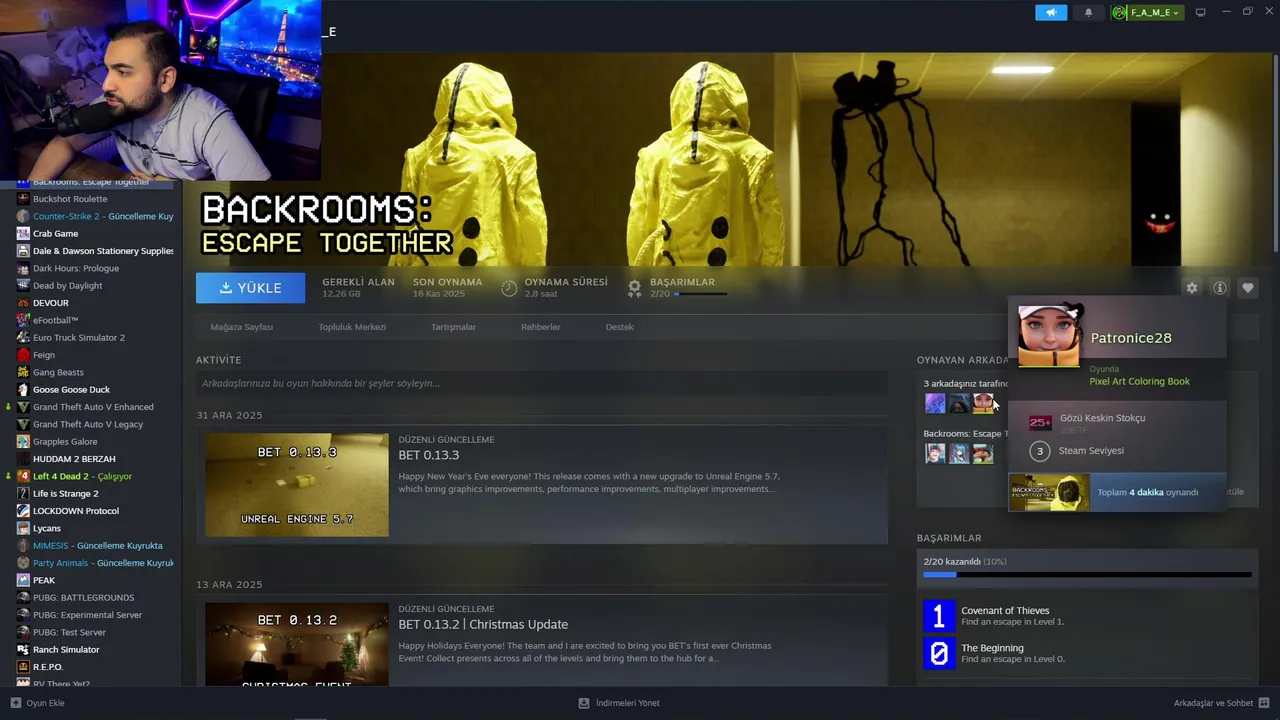The image size is (1280, 720).
Task: Open game settings gear icon
Action: (1192, 288)
